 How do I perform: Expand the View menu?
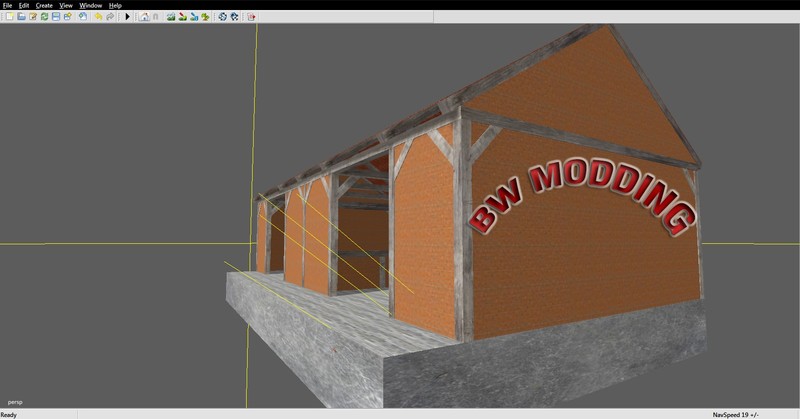pyautogui.click(x=66, y=6)
